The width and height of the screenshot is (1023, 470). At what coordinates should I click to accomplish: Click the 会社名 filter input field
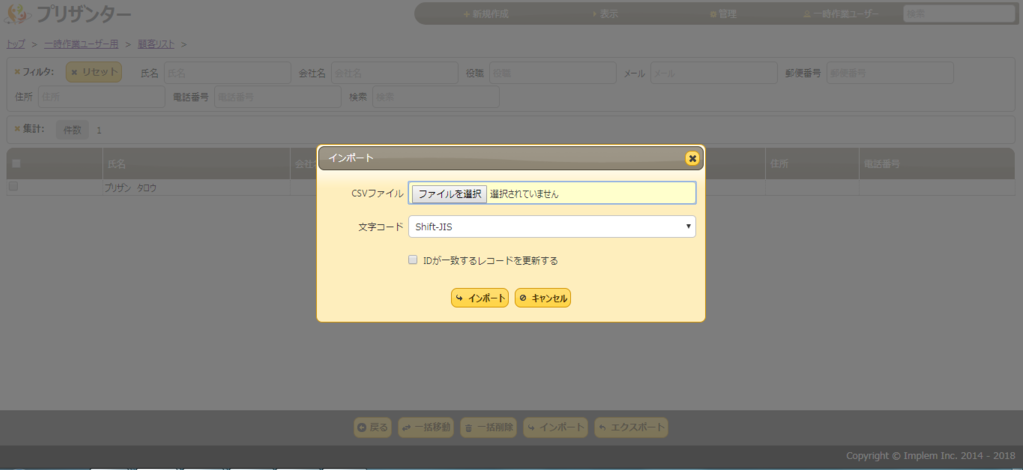coord(395,73)
